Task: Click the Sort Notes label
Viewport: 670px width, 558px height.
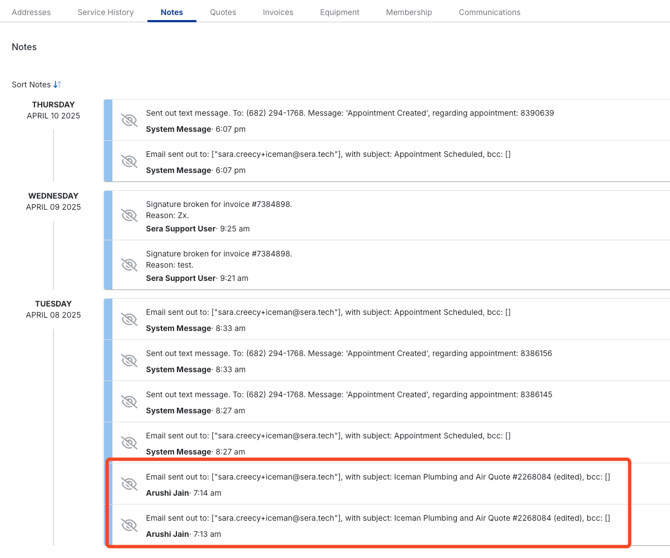Action: 31,85
